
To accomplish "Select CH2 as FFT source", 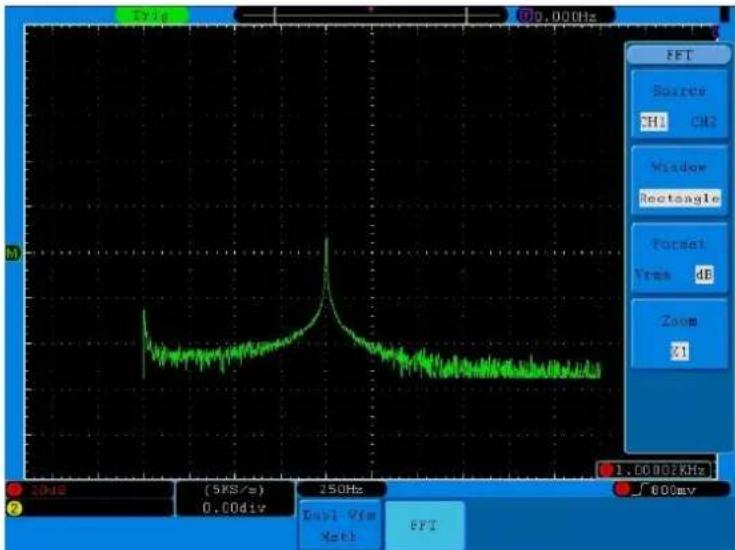I will (x=704, y=122).
